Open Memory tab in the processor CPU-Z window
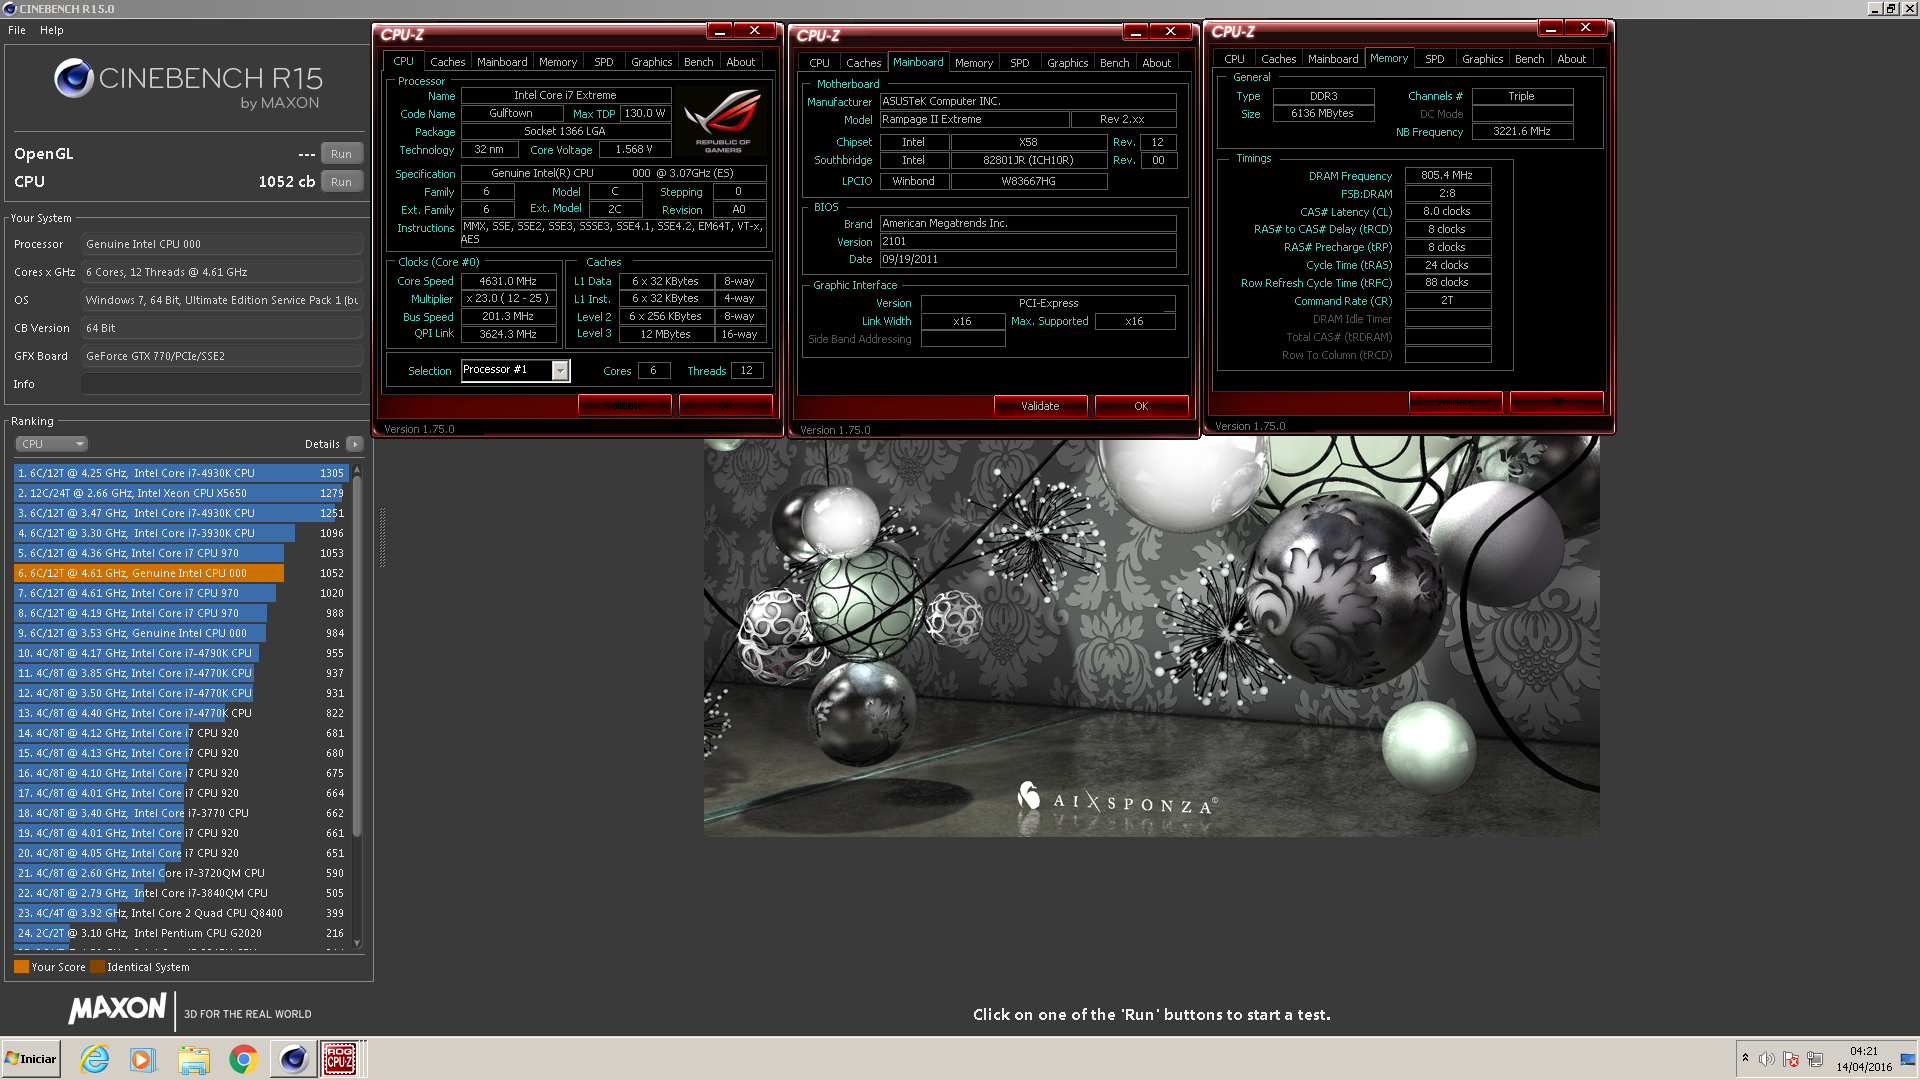This screenshot has height=1080, width=1920. [x=557, y=62]
